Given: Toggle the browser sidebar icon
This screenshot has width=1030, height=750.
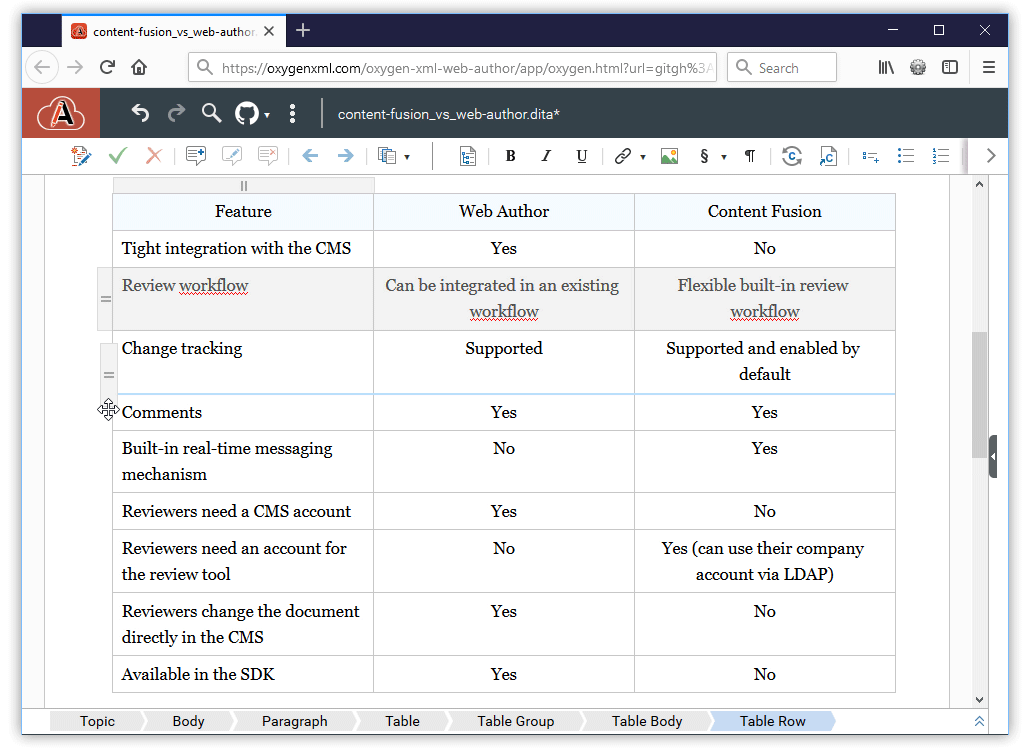Looking at the screenshot, I should (x=950, y=67).
